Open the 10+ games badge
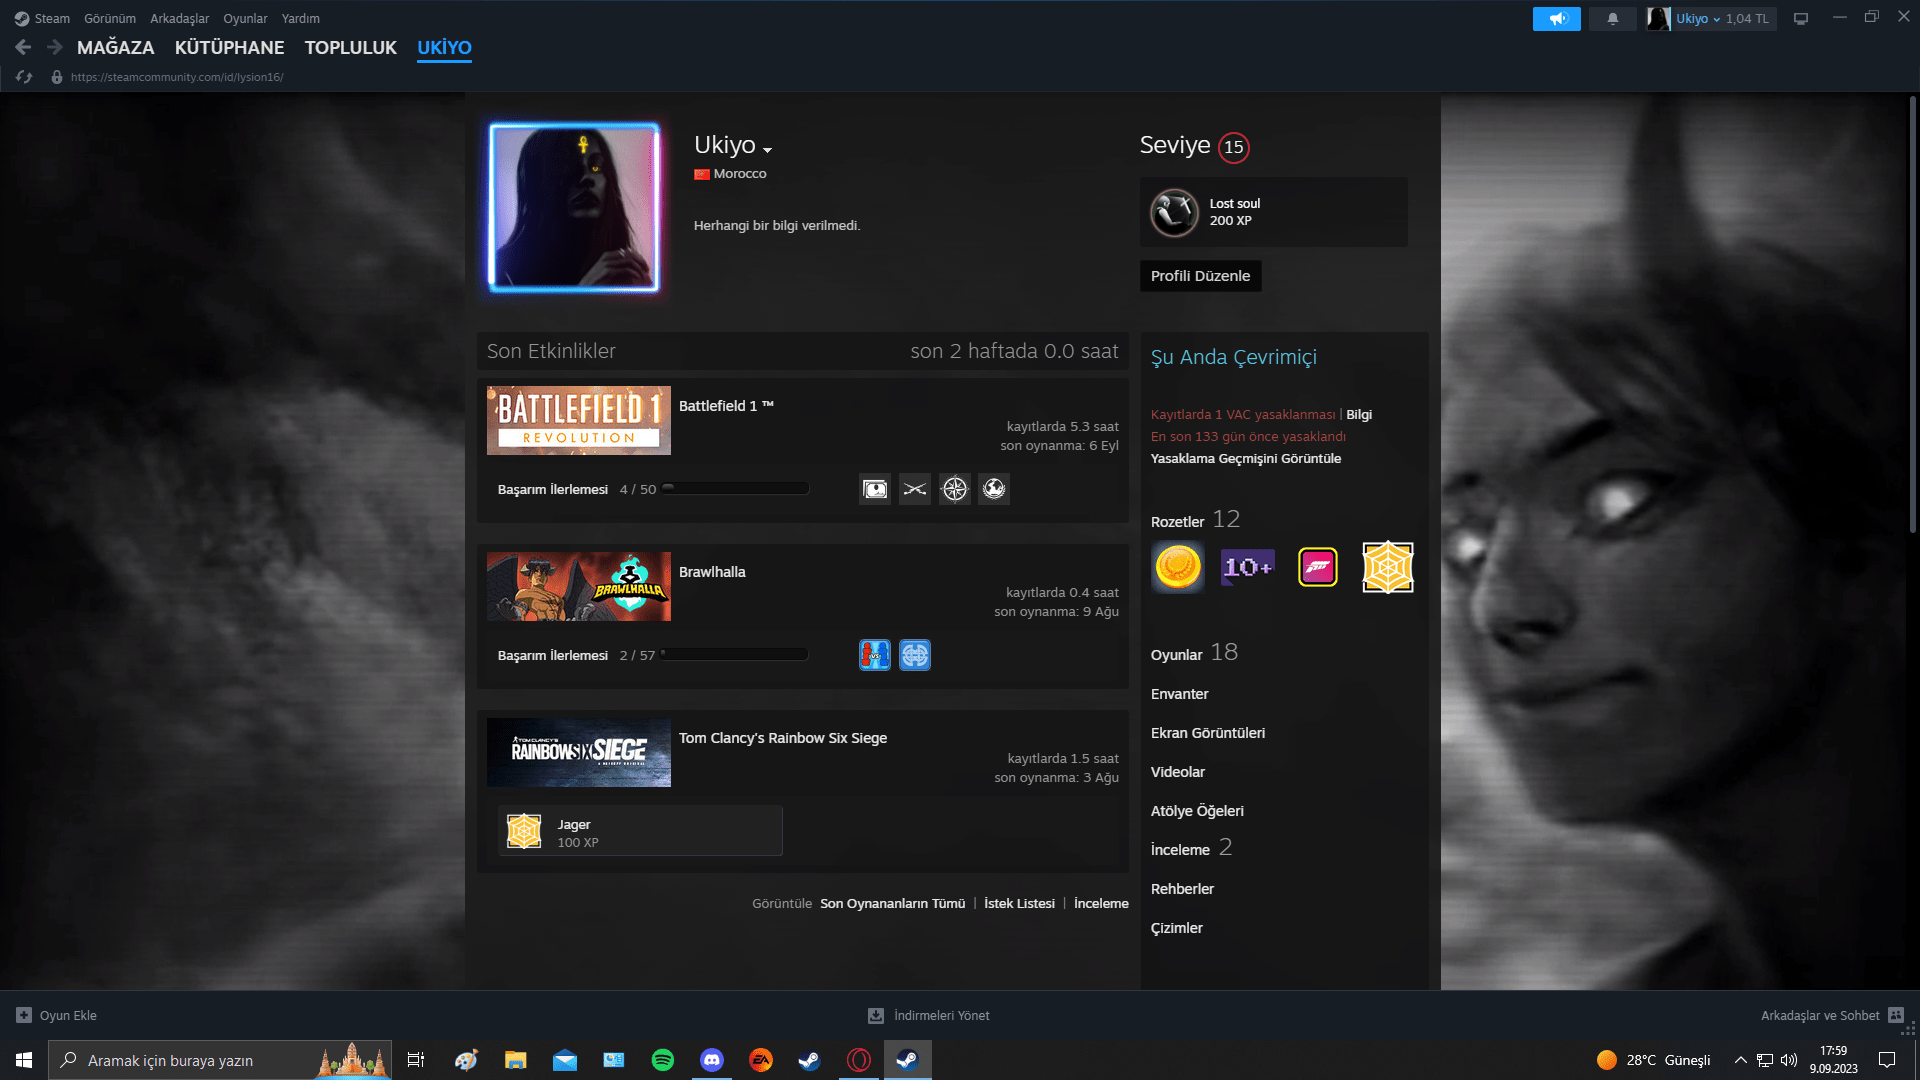This screenshot has width=1920, height=1080. pyautogui.click(x=1248, y=567)
